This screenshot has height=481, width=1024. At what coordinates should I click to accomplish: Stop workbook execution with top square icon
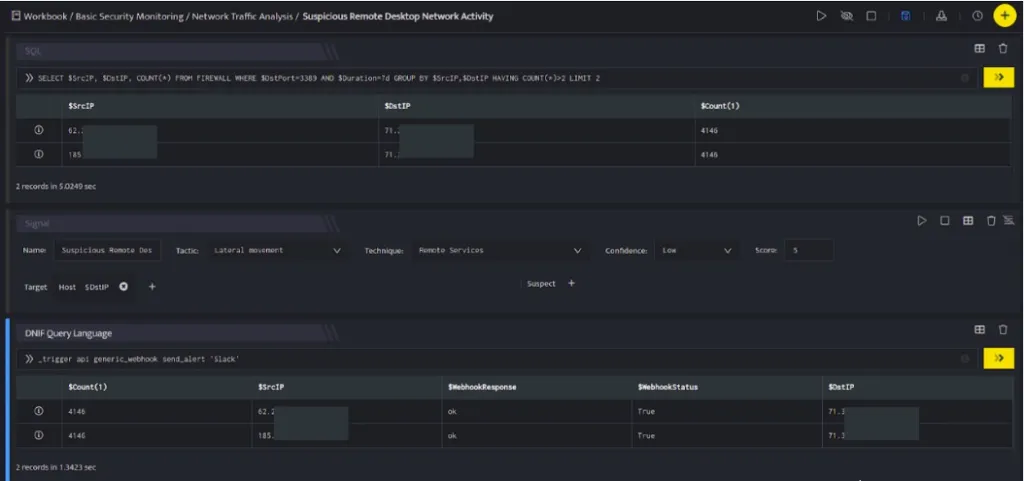coord(871,16)
